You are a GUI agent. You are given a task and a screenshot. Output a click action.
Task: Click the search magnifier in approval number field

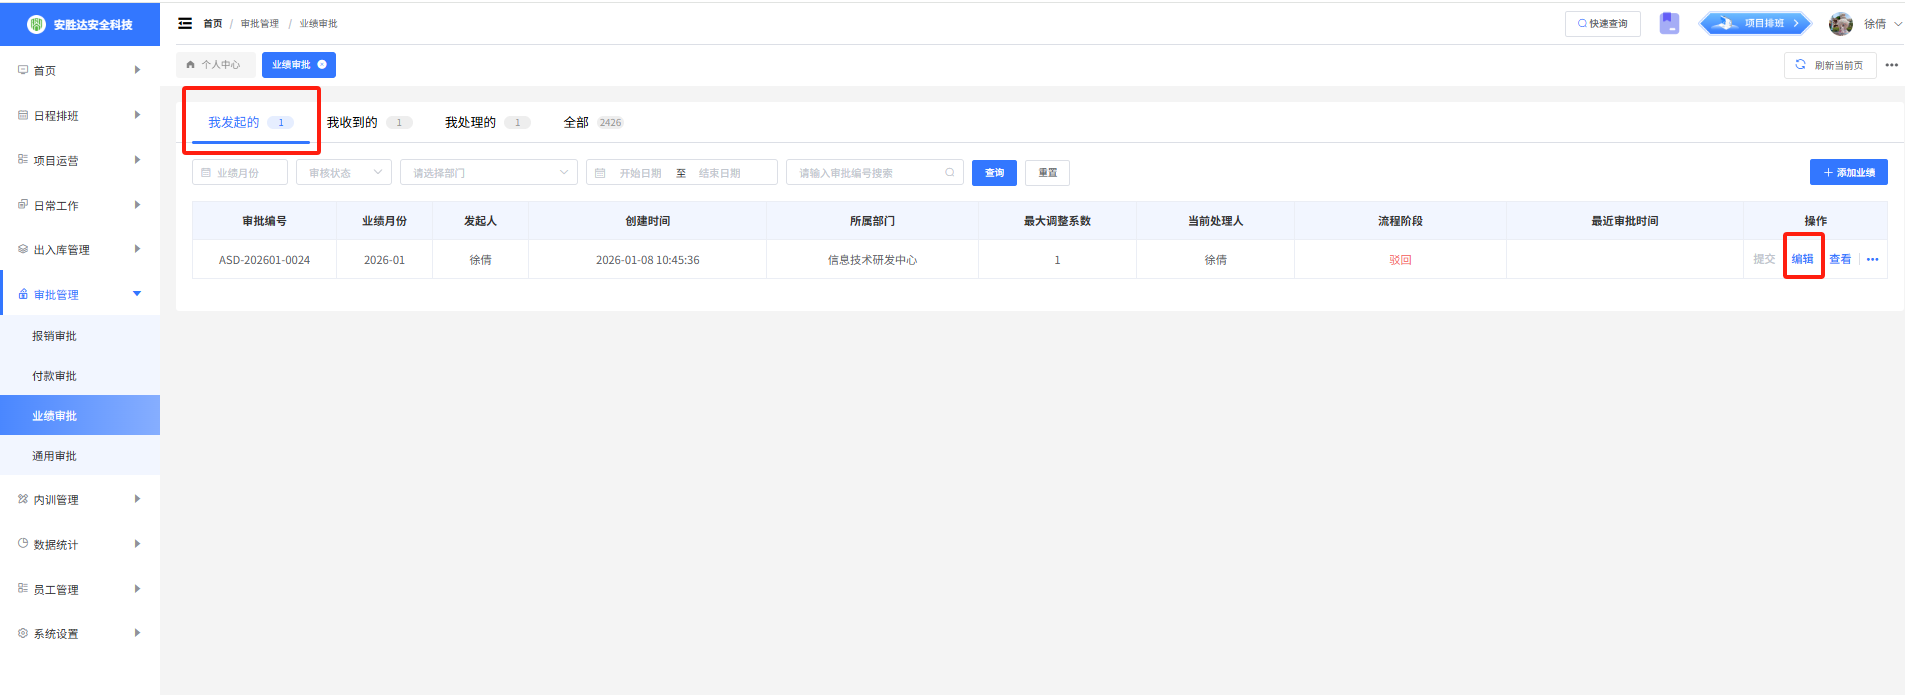coord(950,173)
